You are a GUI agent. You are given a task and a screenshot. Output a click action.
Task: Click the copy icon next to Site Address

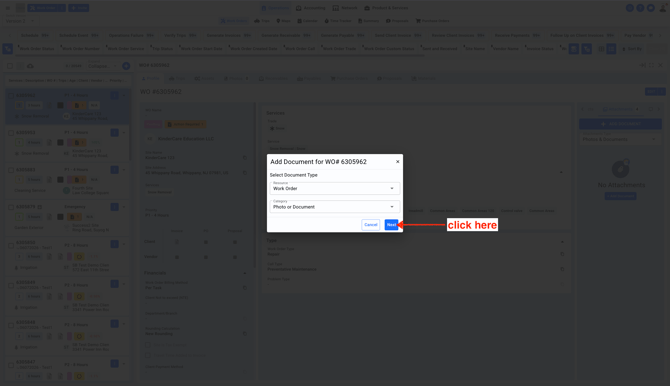pyautogui.click(x=245, y=173)
